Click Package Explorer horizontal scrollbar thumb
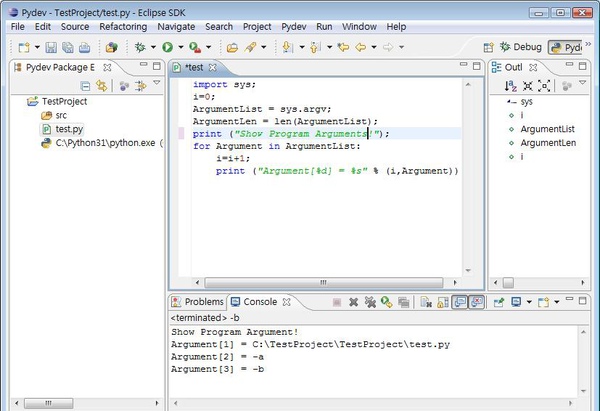600x411 pixels. coord(49,403)
